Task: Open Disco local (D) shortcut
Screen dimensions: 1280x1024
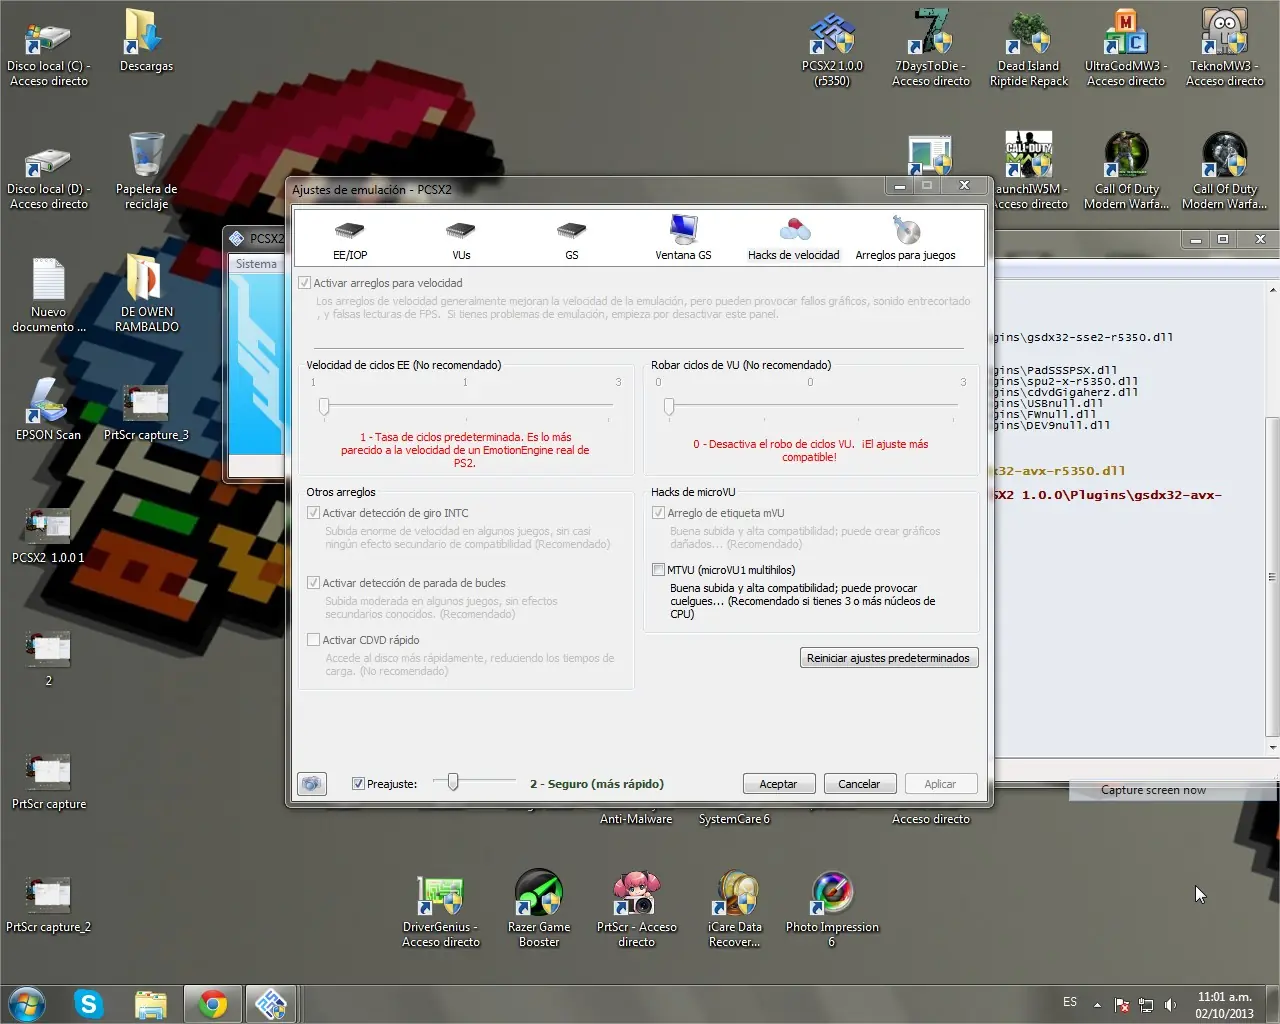Action: (x=48, y=174)
